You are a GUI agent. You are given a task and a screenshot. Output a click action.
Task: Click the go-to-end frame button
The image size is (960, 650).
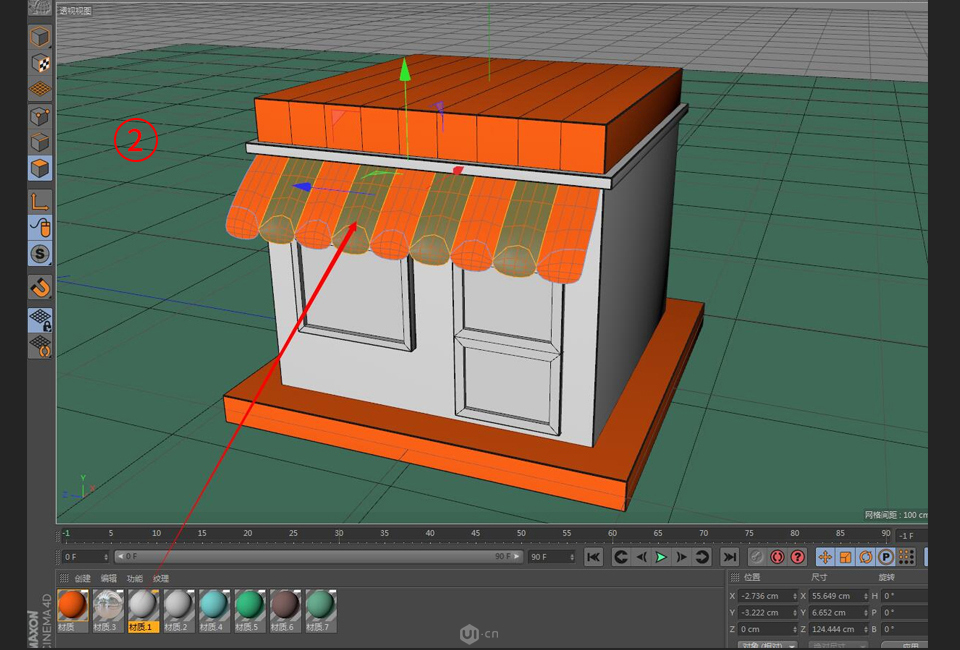click(730, 556)
